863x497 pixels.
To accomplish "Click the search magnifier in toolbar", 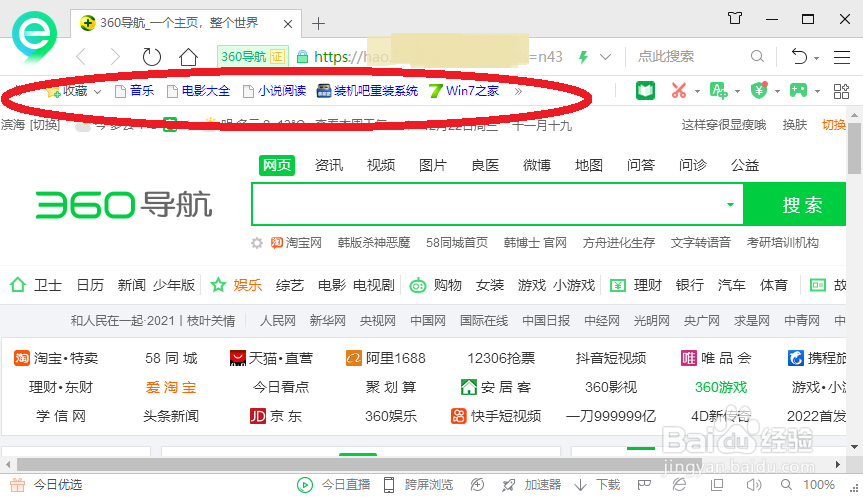I will pos(757,56).
